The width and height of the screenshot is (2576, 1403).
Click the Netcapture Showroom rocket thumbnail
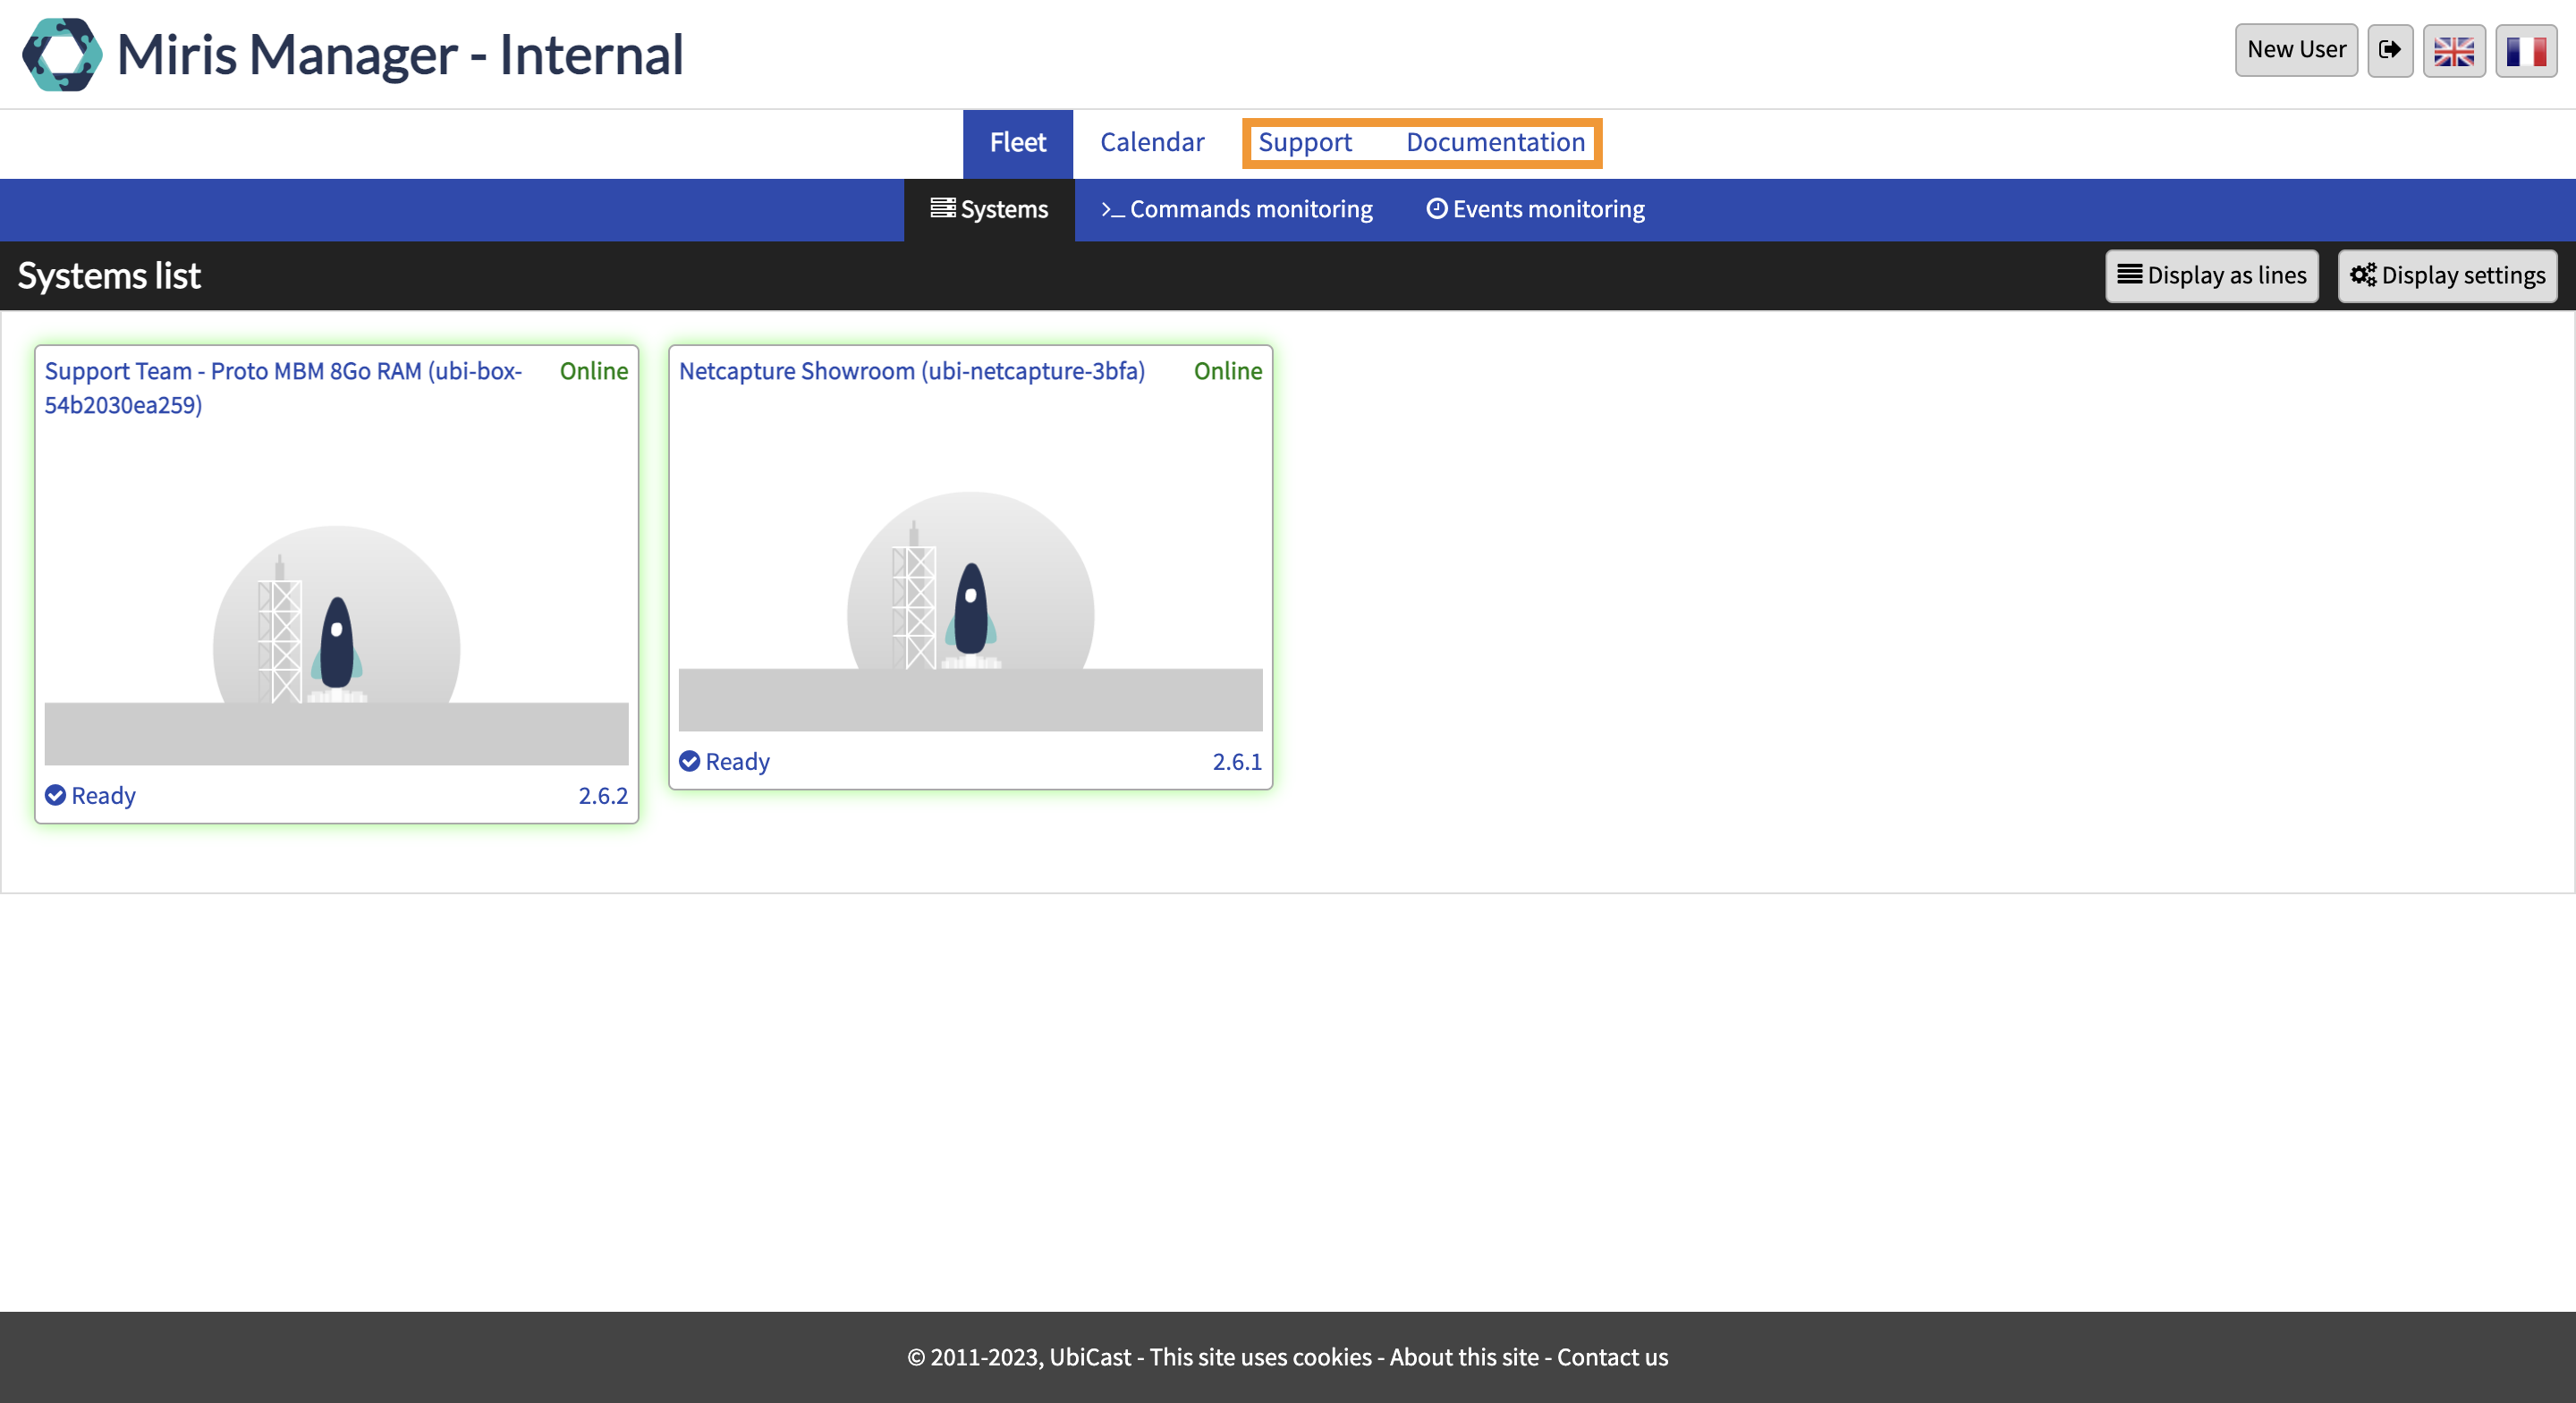971,611
